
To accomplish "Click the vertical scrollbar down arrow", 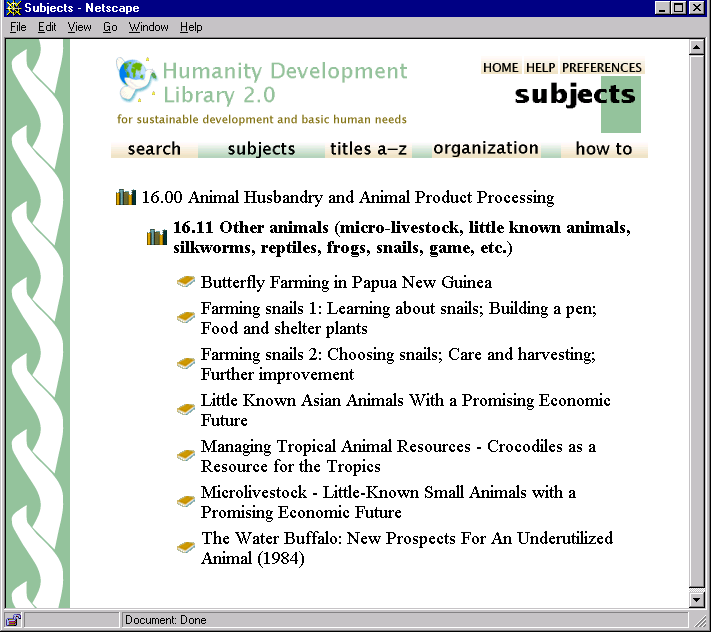I will pyautogui.click(x=698, y=599).
